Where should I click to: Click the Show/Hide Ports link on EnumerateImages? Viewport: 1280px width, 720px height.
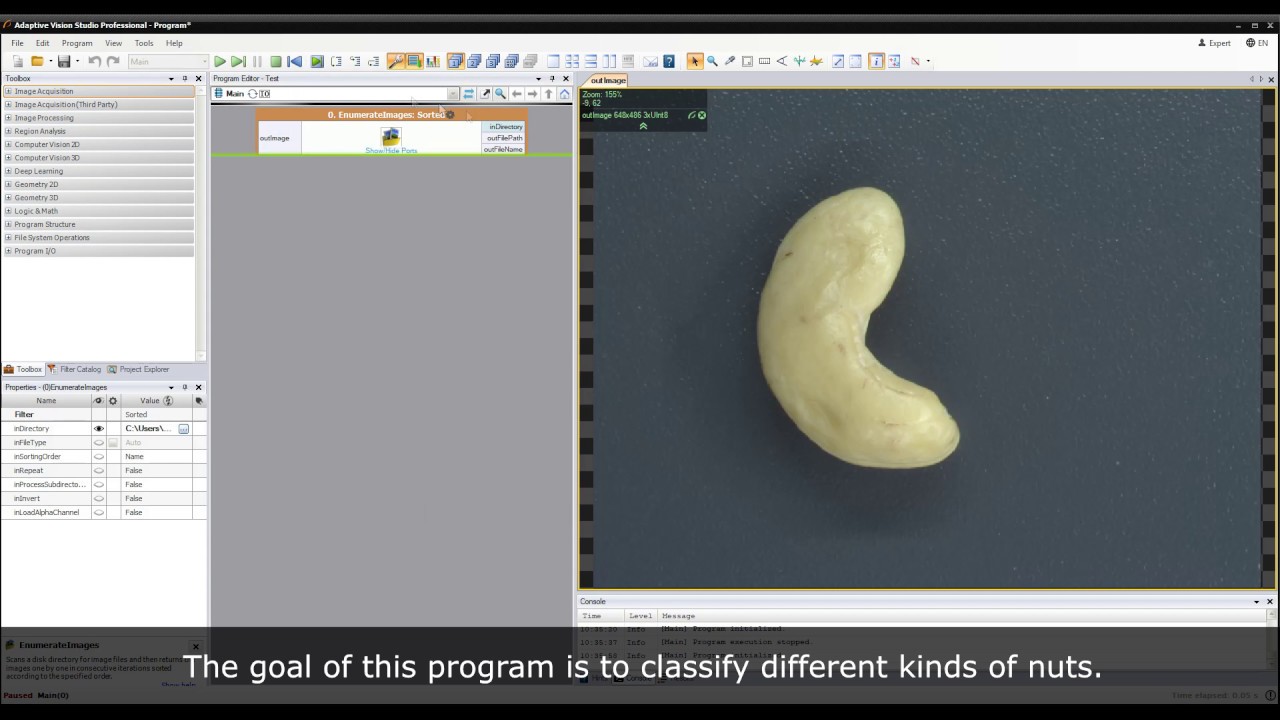click(x=391, y=150)
